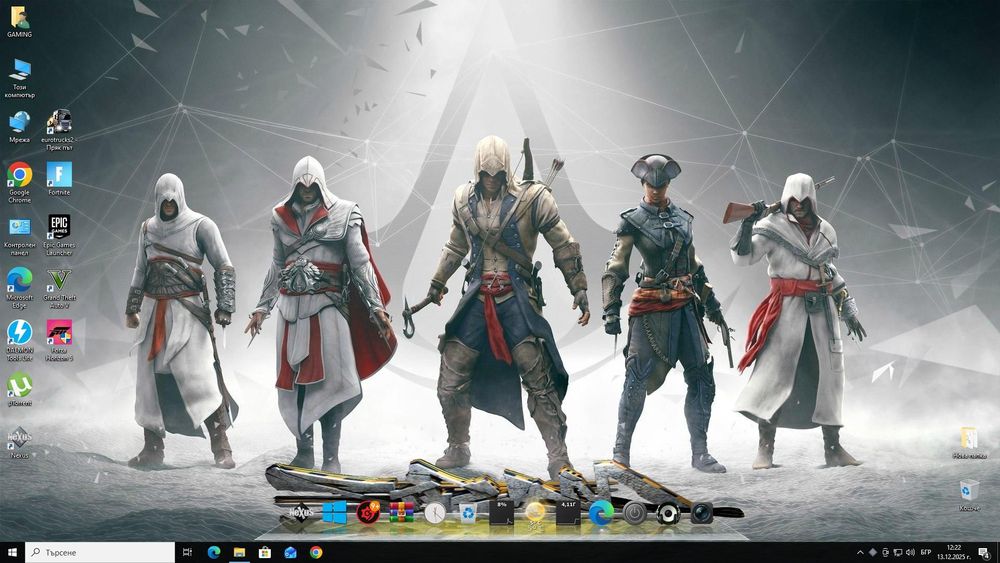Click the weather sun icon in the dock

click(x=535, y=514)
